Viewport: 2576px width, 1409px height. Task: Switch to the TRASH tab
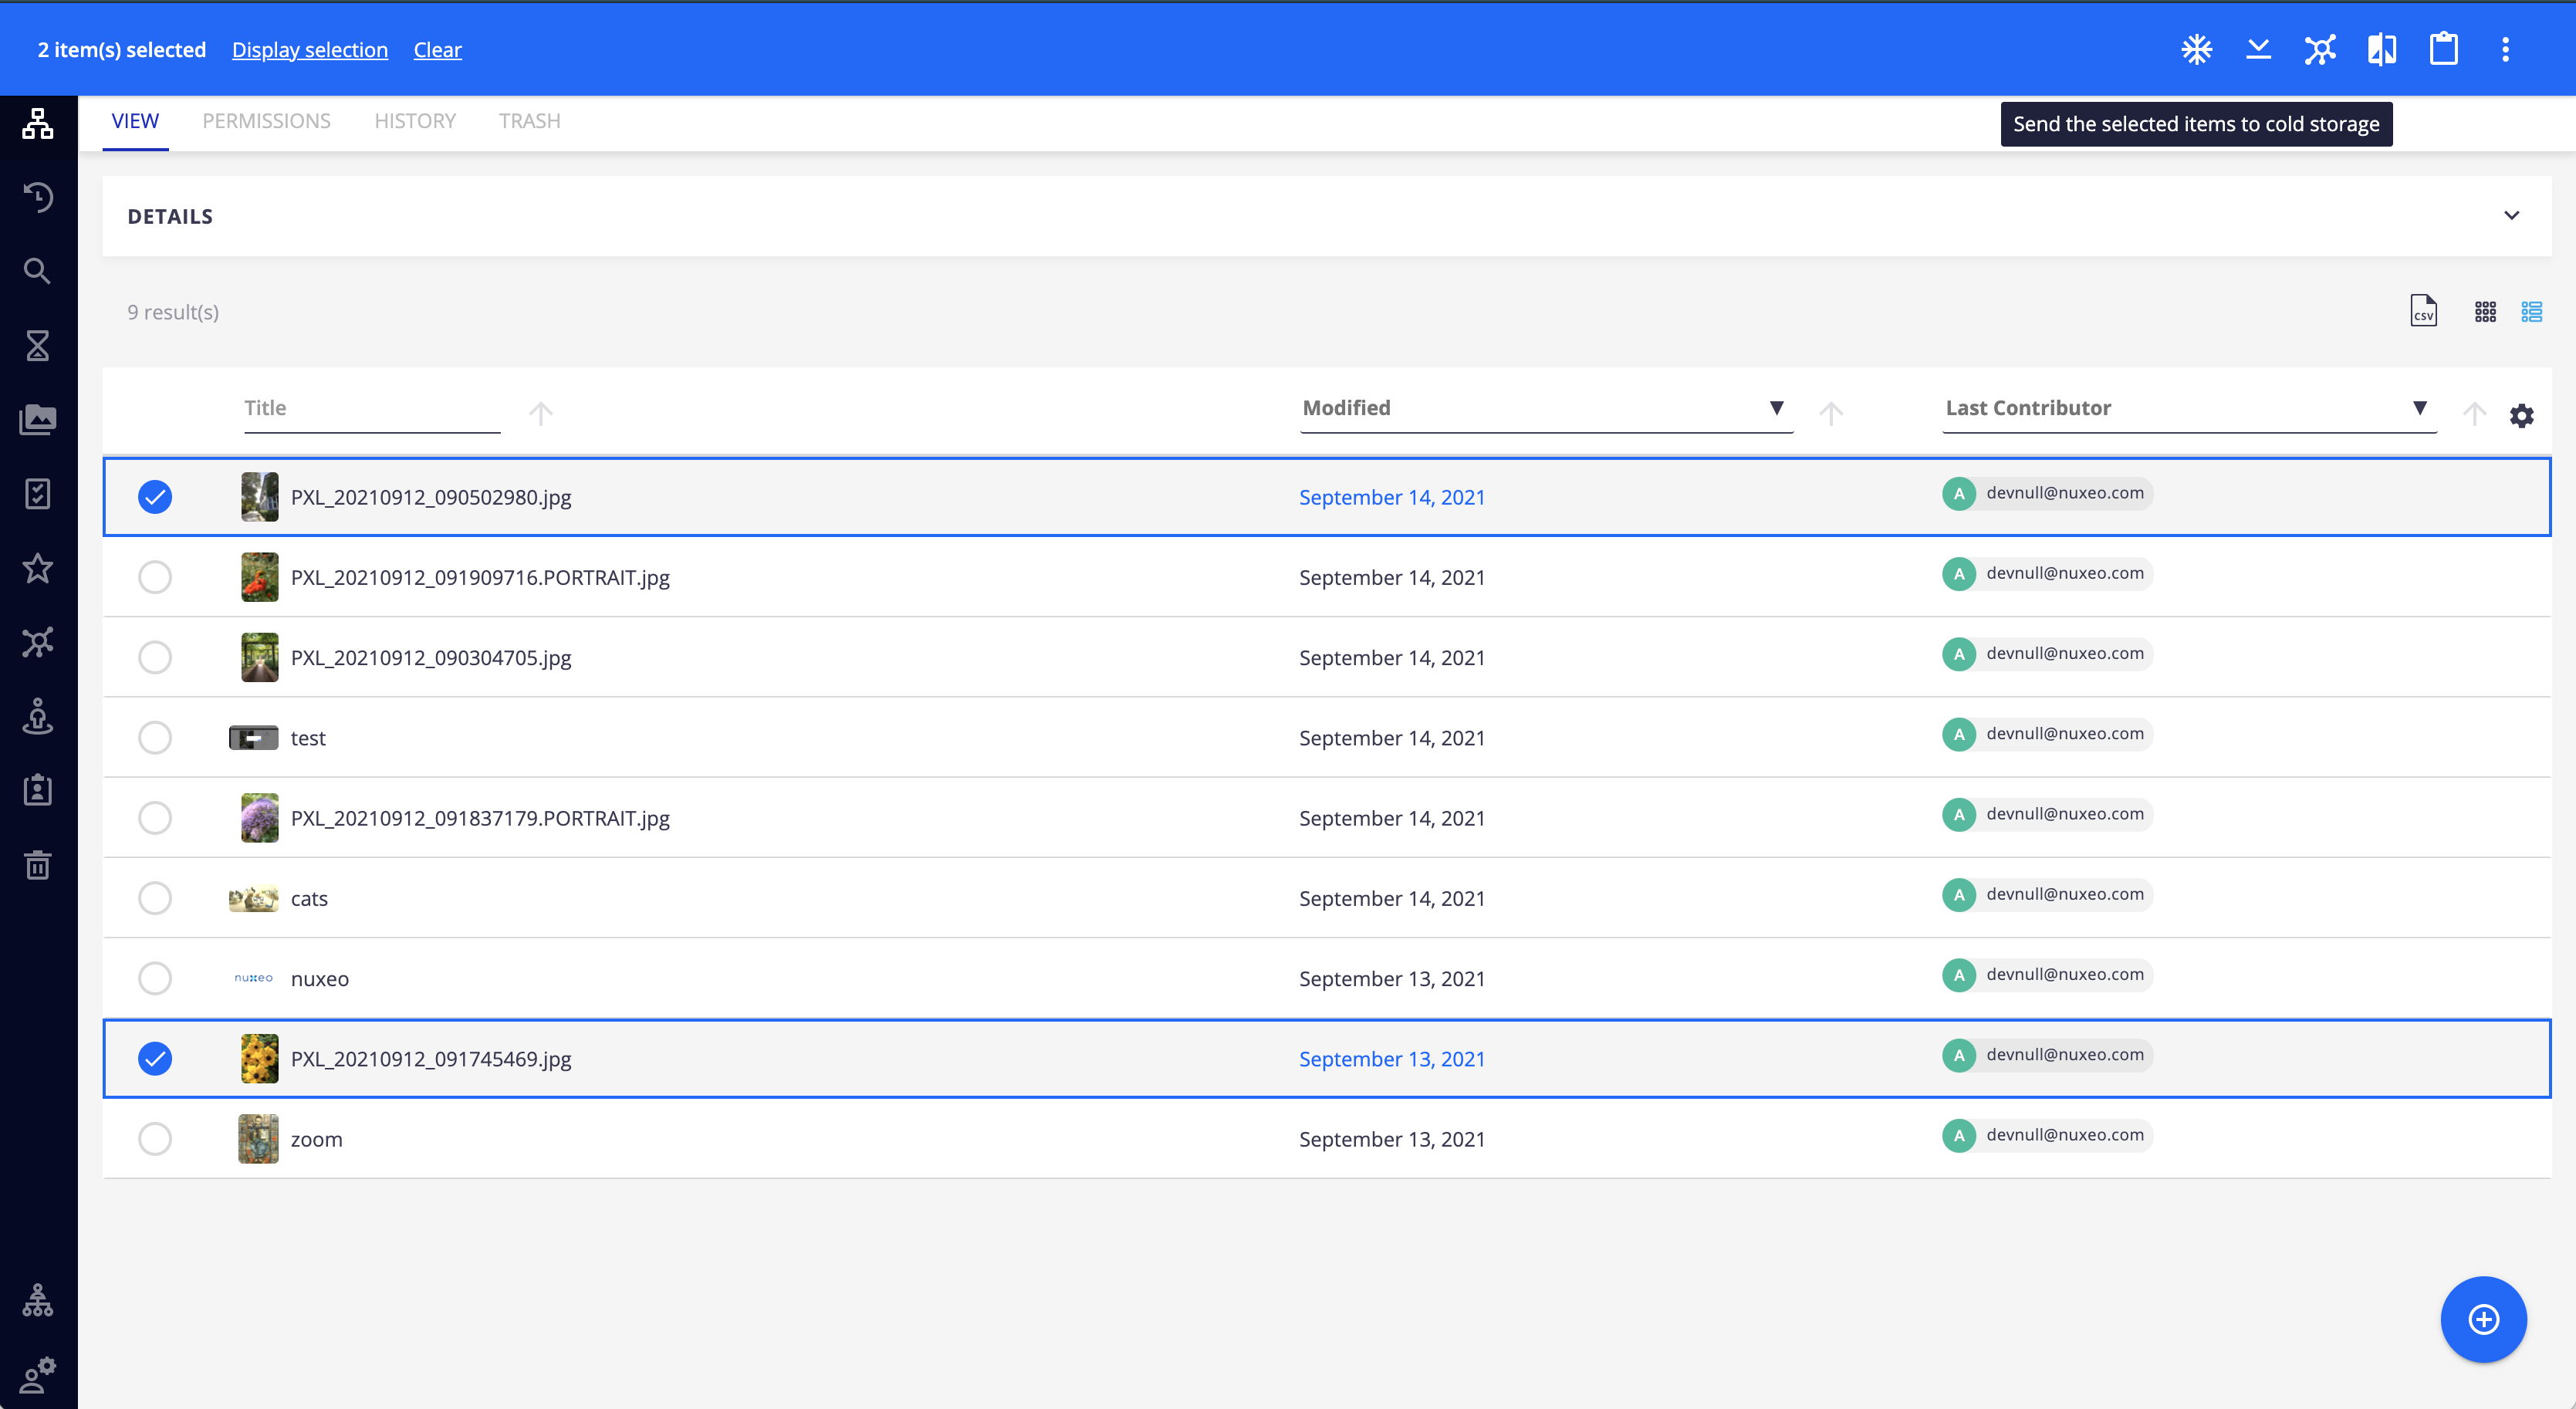(x=530, y=121)
